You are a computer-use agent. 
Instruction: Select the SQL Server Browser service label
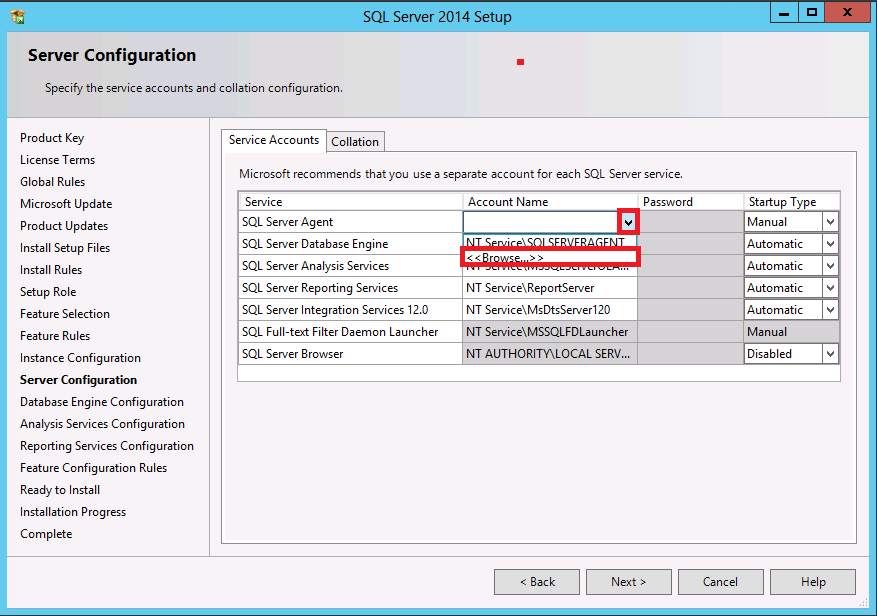click(x=293, y=354)
